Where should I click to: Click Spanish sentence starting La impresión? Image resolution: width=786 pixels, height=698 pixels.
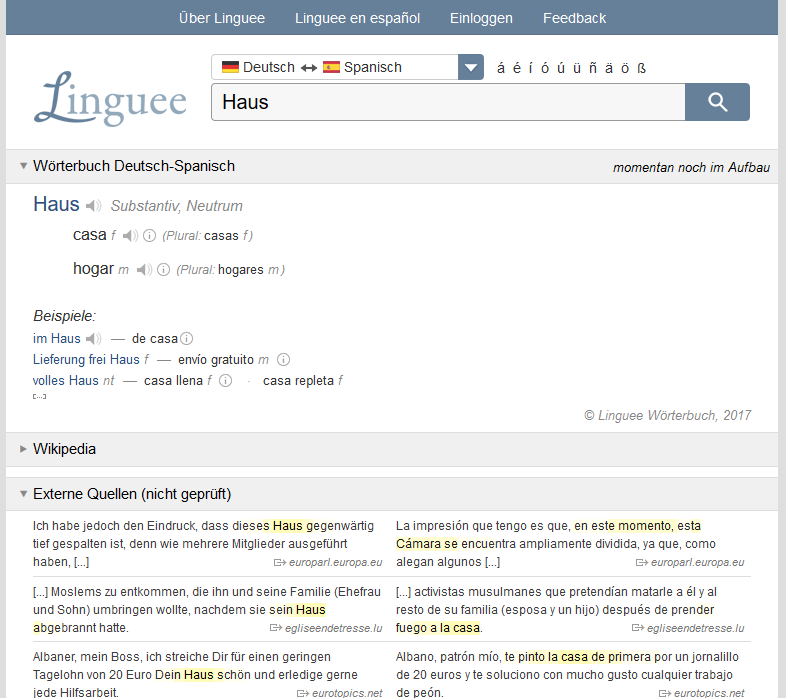click(x=556, y=544)
